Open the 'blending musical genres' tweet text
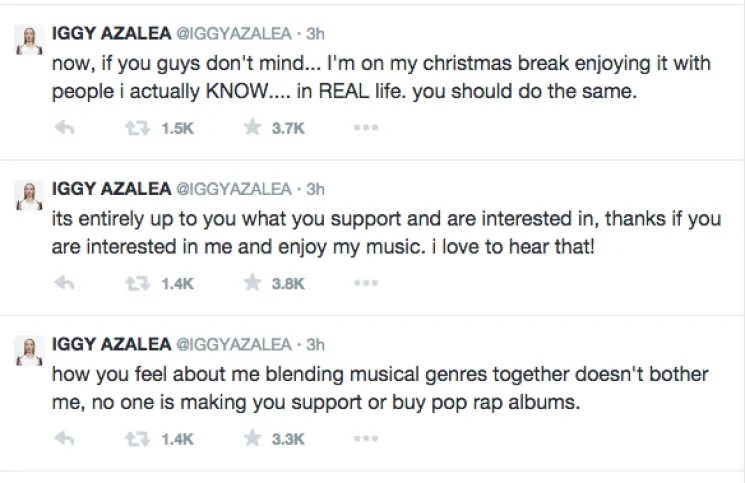 click(380, 385)
